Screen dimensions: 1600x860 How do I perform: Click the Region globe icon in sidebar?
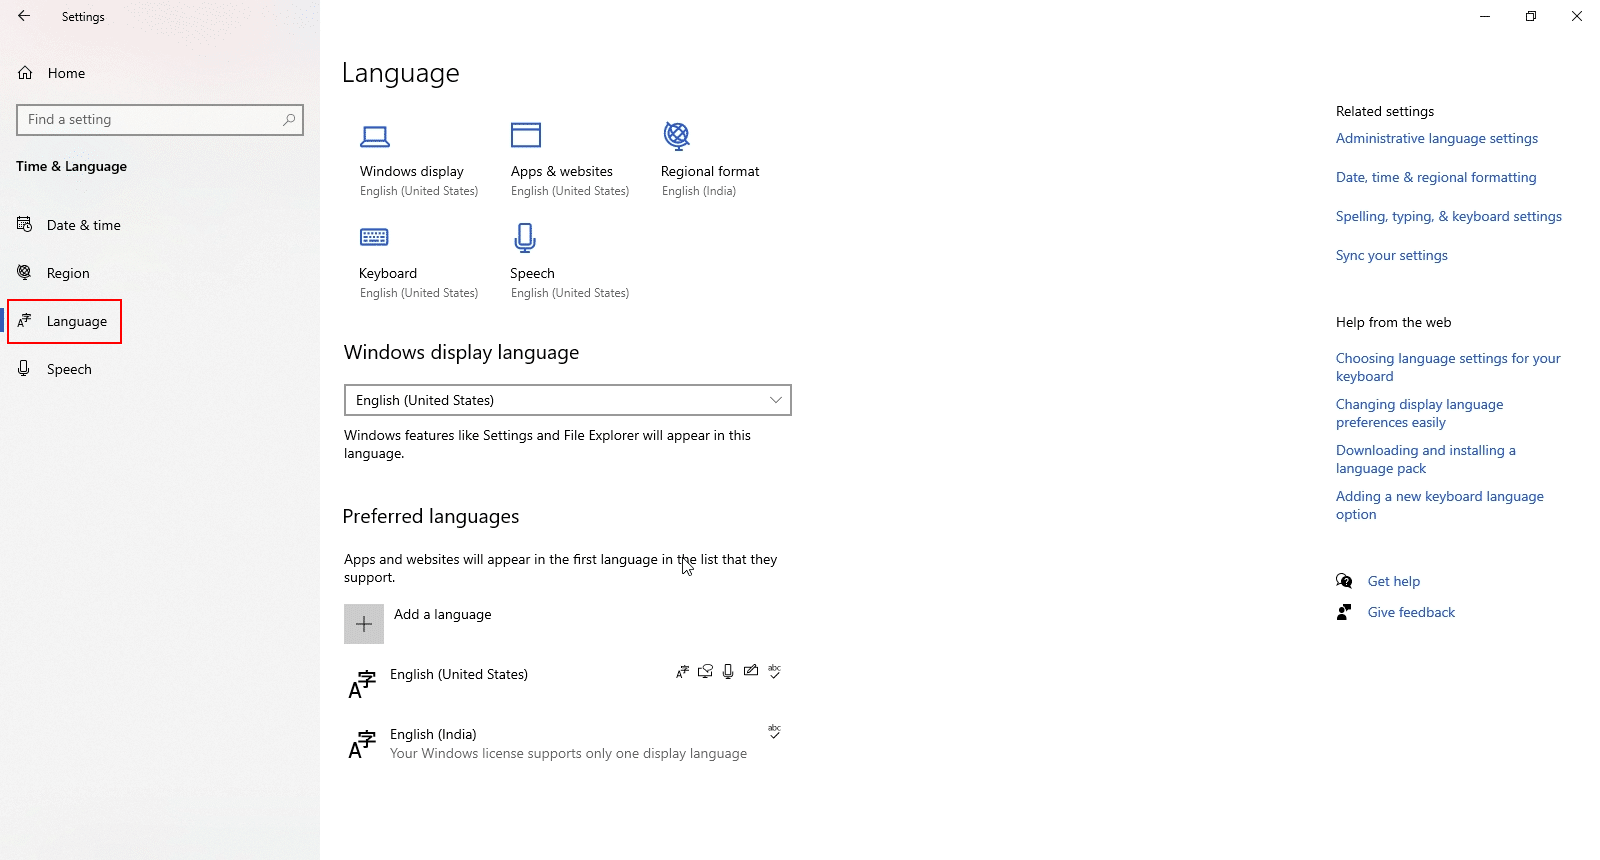point(24,272)
